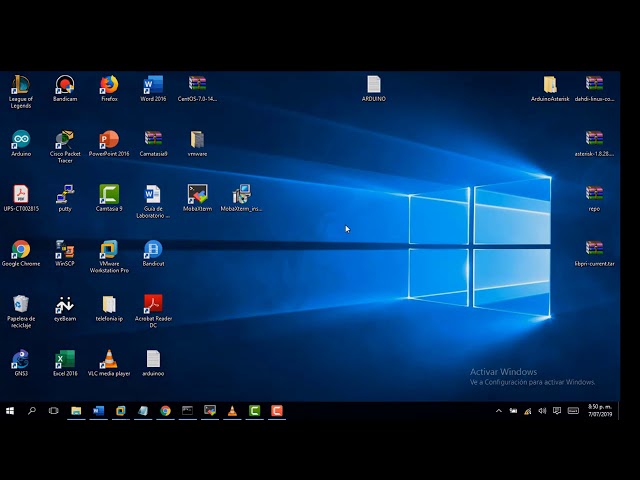Select the putty desktop shortcut
Screen dimensions: 640x480
(x=65, y=198)
